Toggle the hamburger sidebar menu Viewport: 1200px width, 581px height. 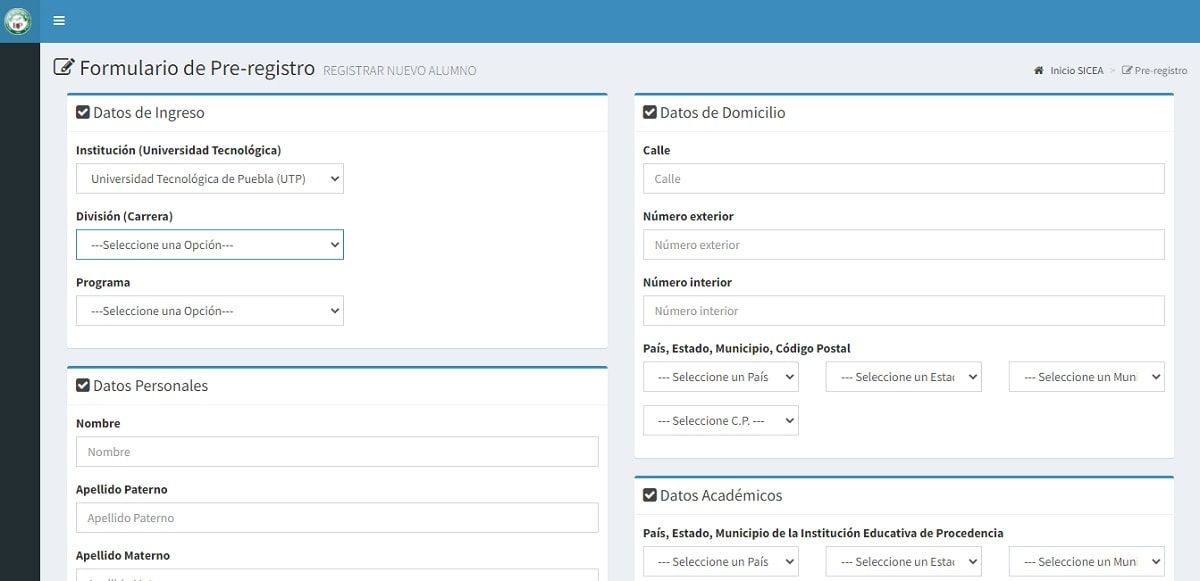coord(59,21)
